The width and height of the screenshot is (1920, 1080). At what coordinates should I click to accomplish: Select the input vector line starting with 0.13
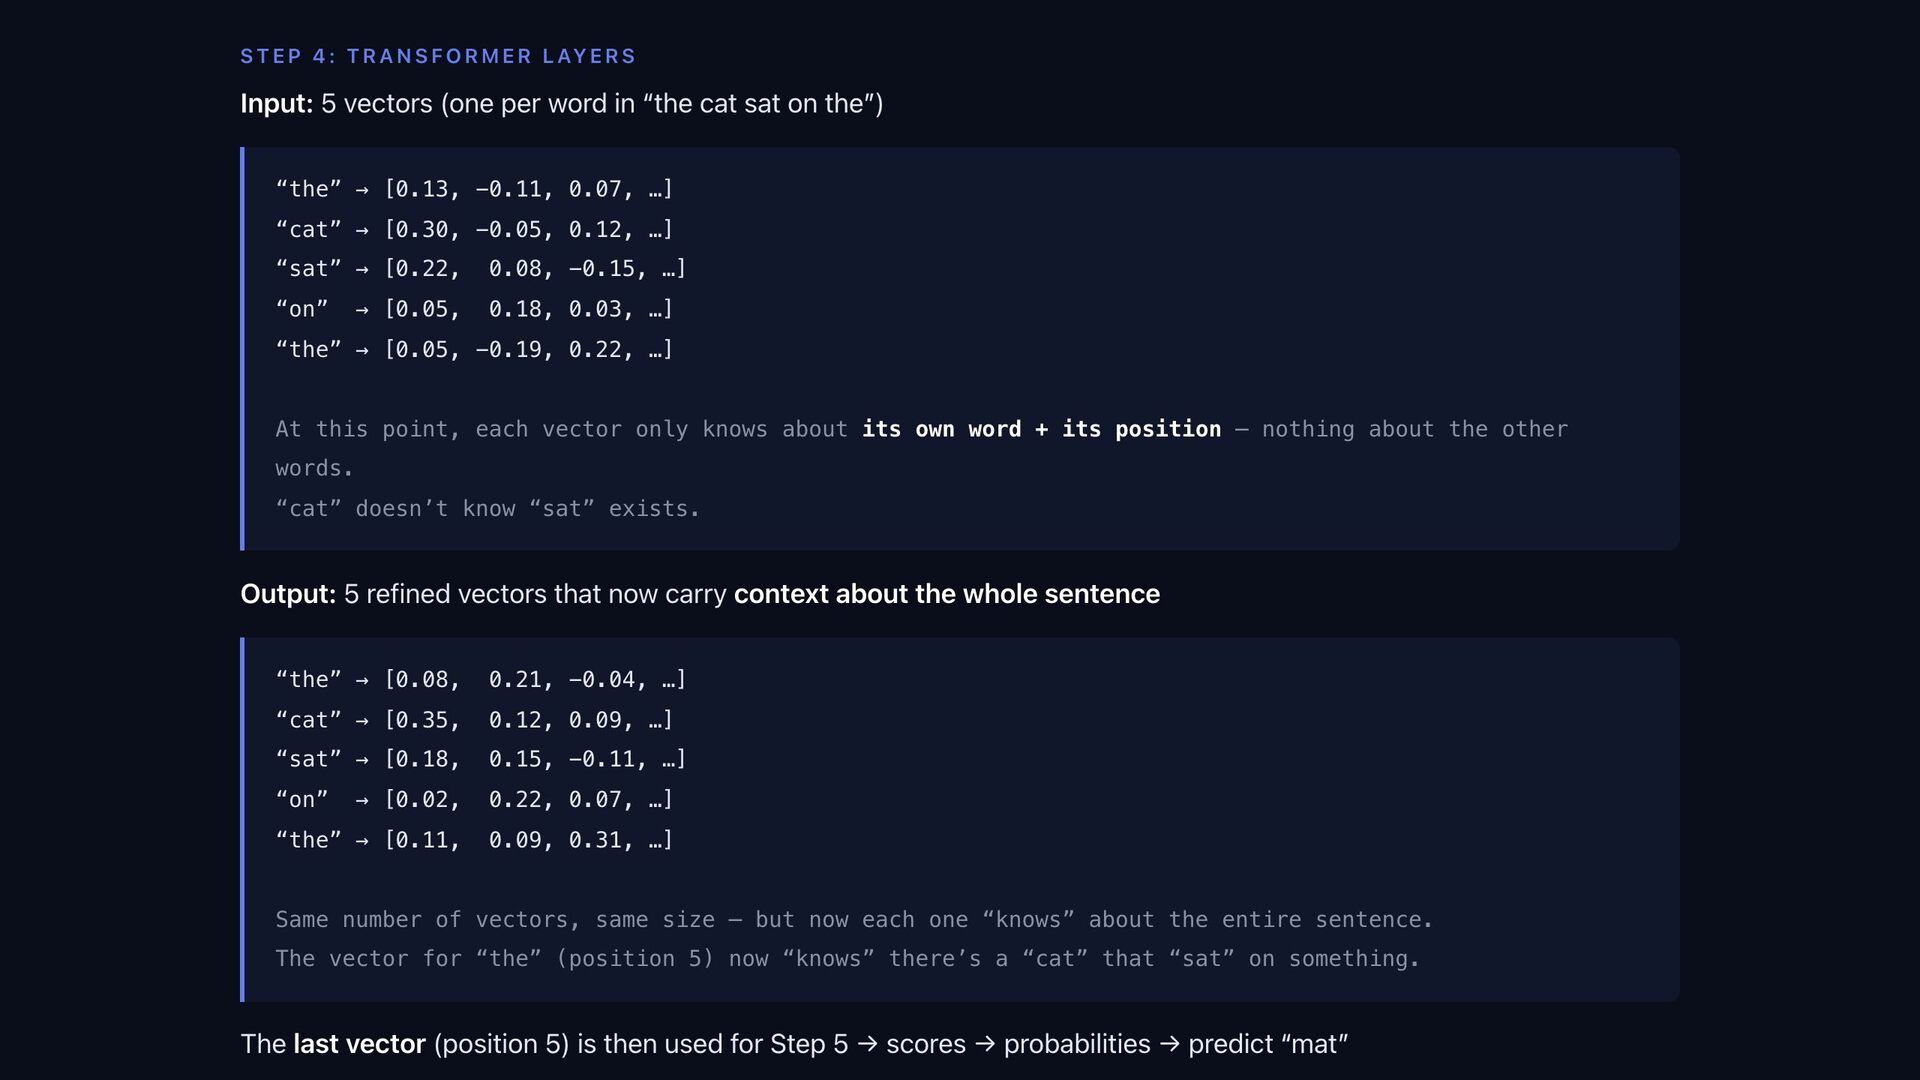[474, 189]
